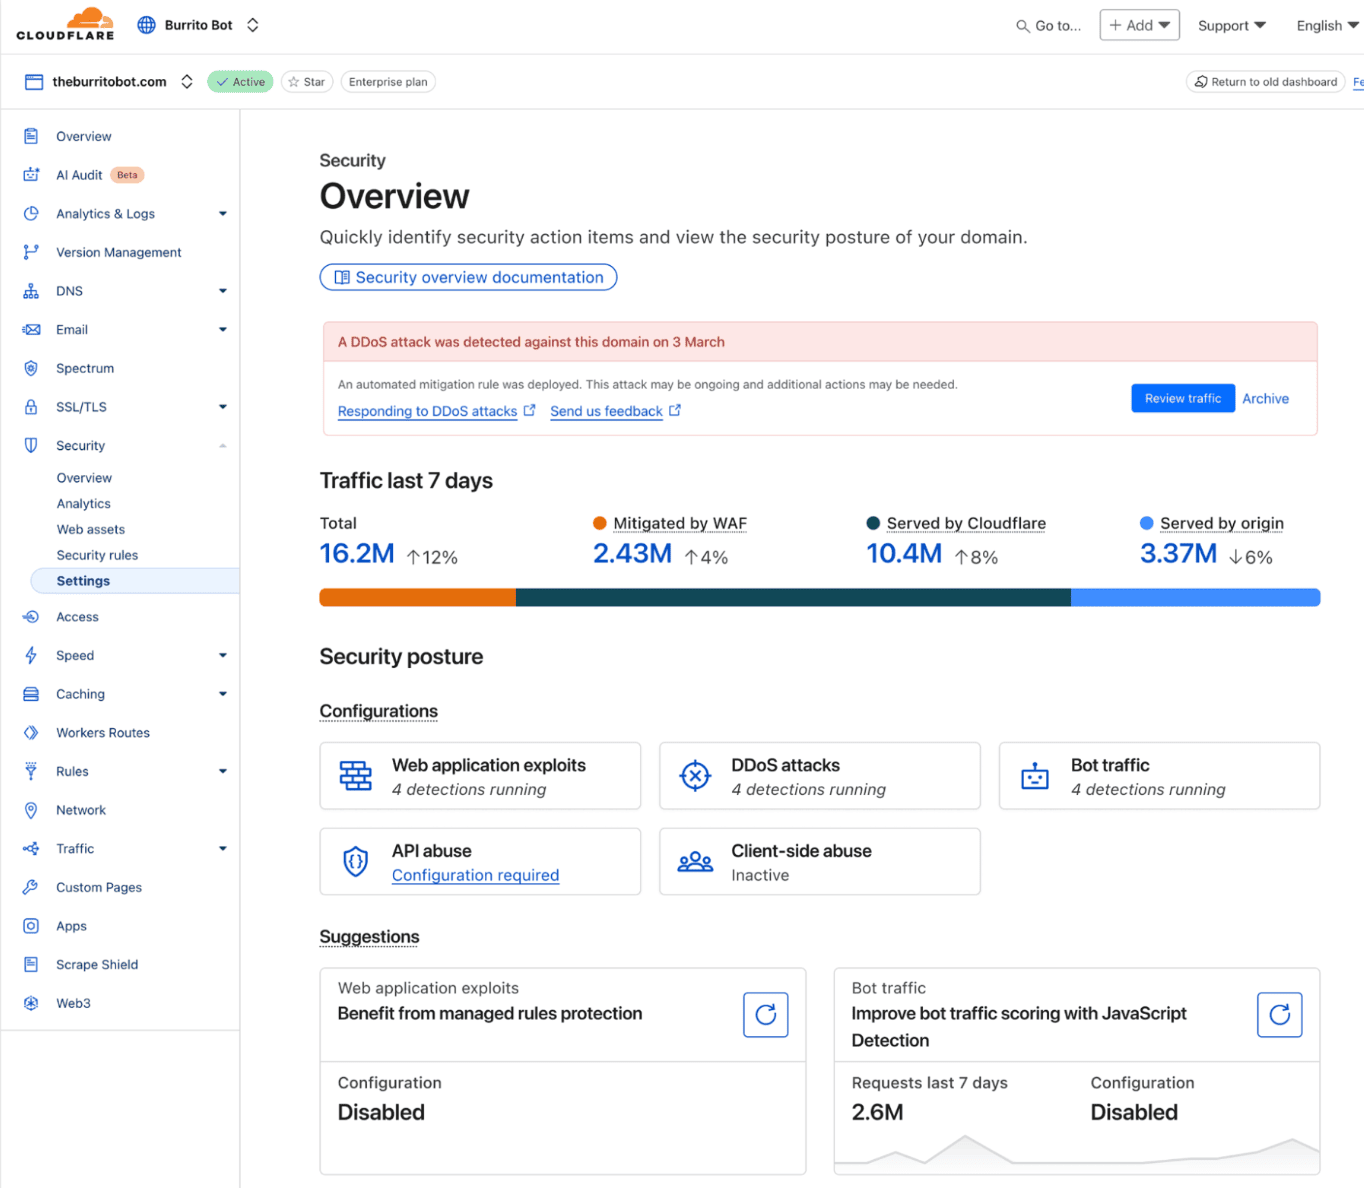The image size is (1364, 1188).
Task: Open the theburritobot.com domain switcher
Action: point(187,82)
